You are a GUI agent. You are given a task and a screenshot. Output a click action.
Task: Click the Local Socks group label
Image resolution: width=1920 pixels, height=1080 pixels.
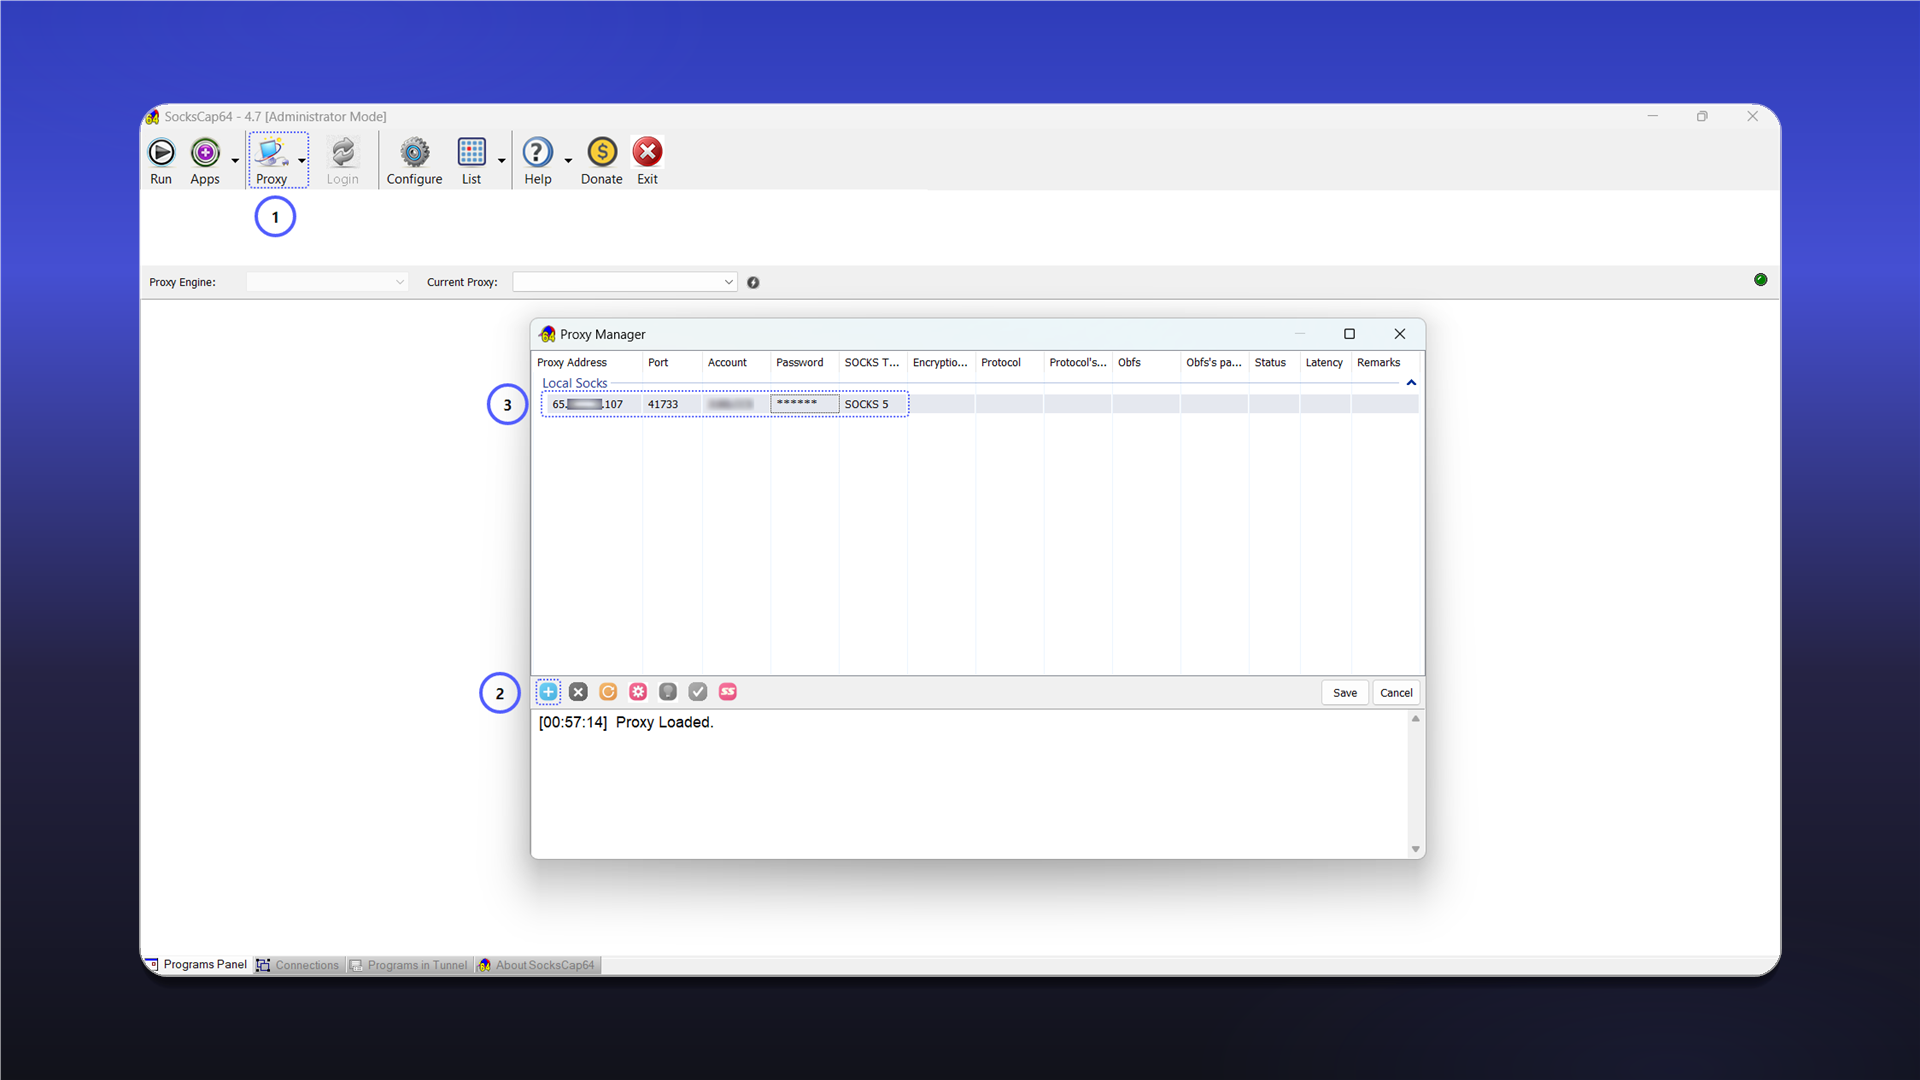point(574,383)
